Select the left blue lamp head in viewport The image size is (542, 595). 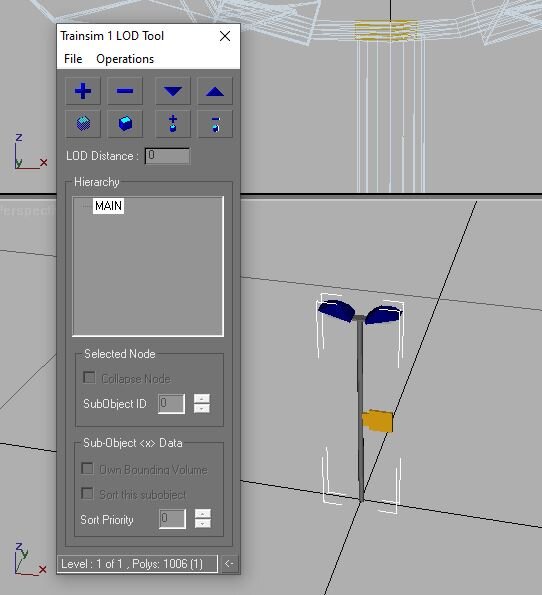point(337,310)
